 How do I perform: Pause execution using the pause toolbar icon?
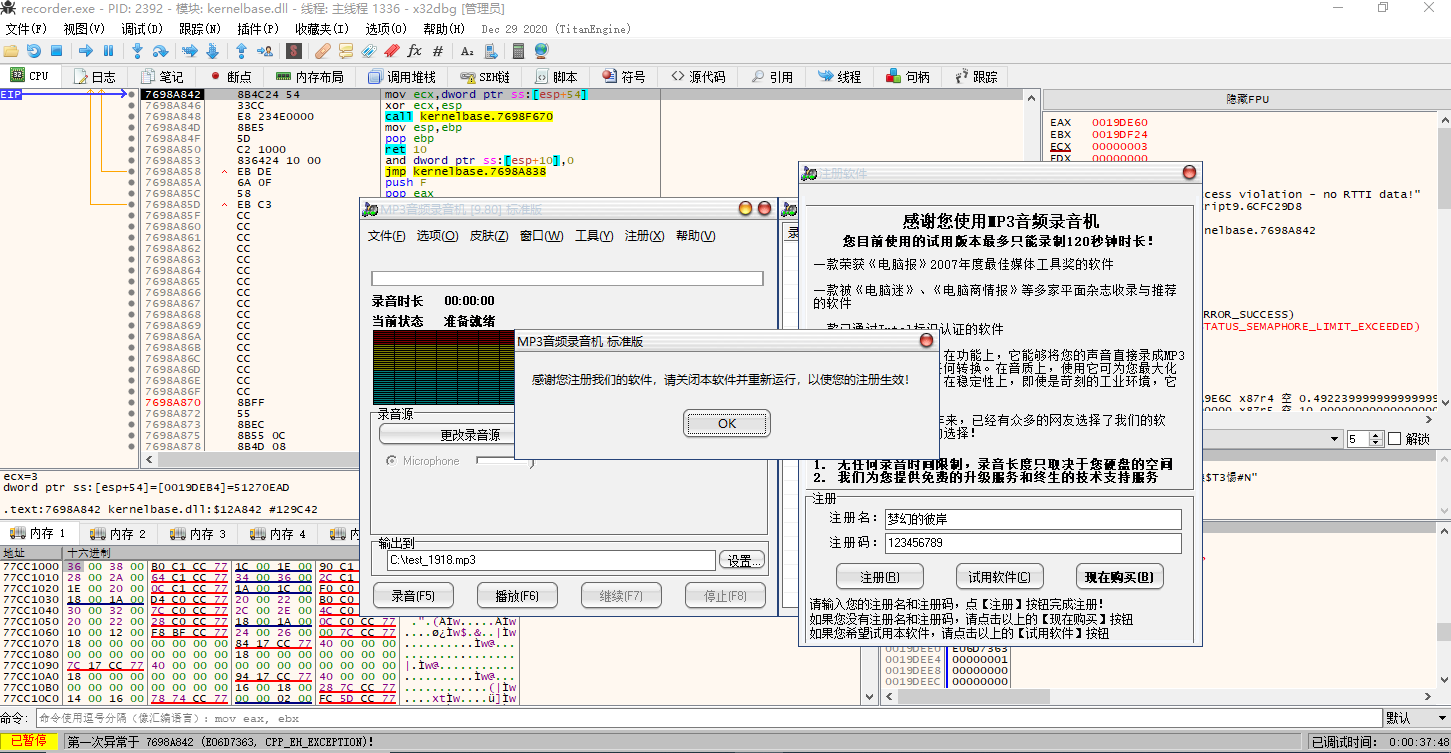coord(109,51)
